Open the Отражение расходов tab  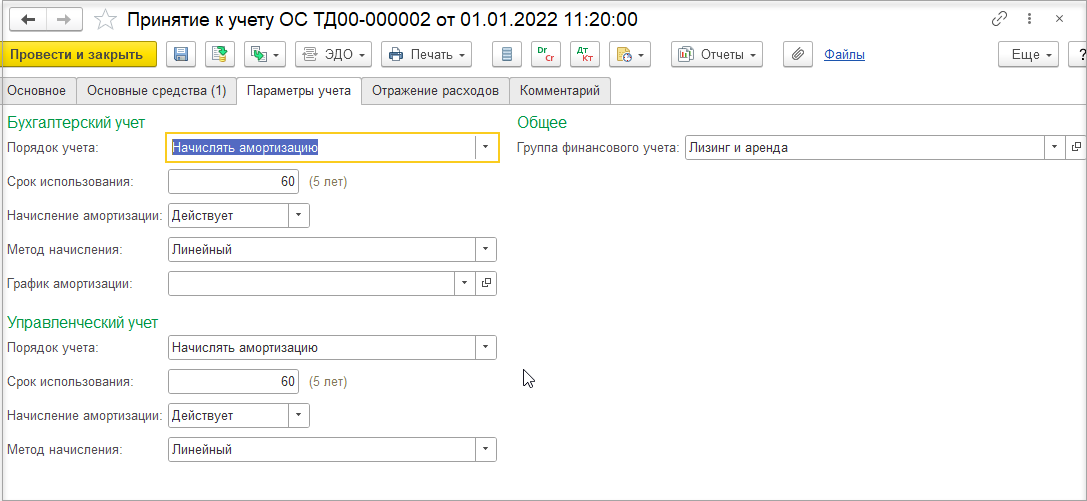[x=435, y=91]
